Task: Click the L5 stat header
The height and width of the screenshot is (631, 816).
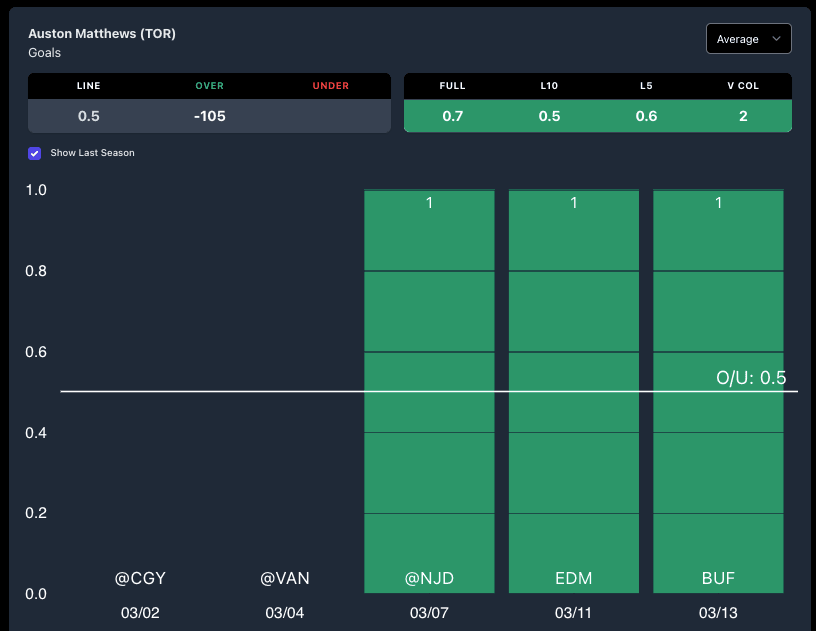Action: [x=646, y=86]
